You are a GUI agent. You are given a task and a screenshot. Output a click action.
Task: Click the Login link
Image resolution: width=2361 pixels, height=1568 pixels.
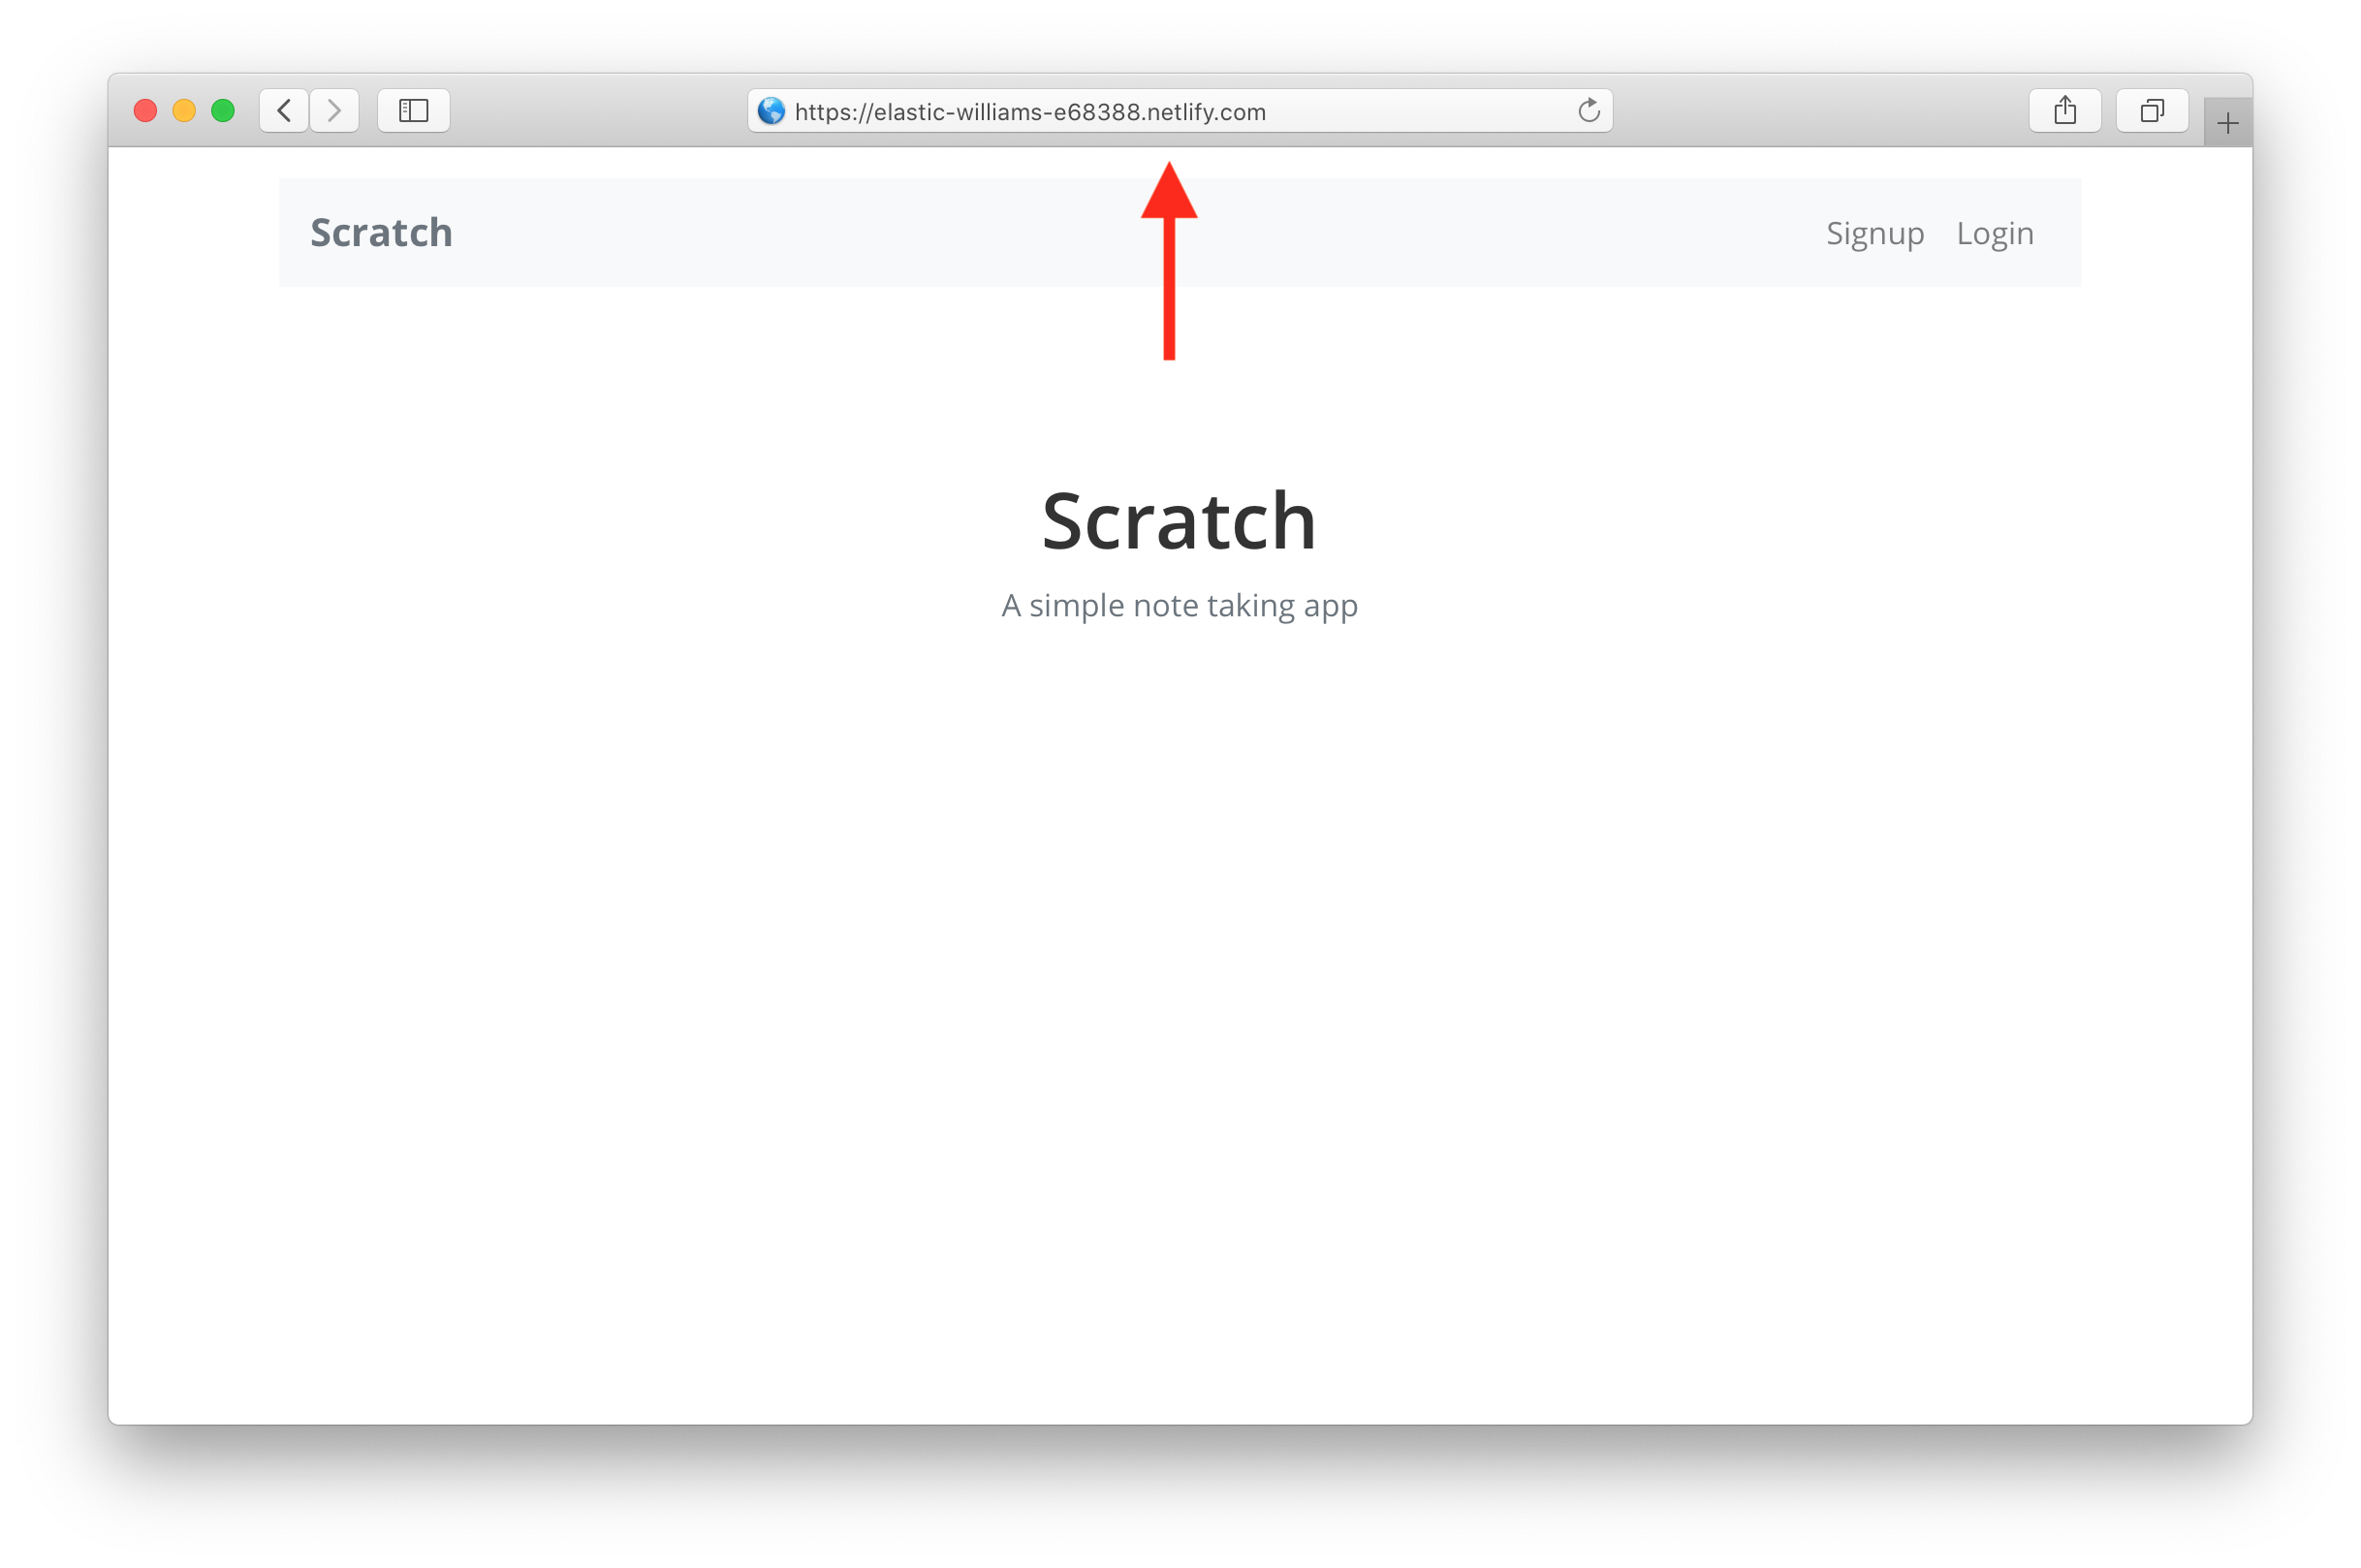(1996, 231)
